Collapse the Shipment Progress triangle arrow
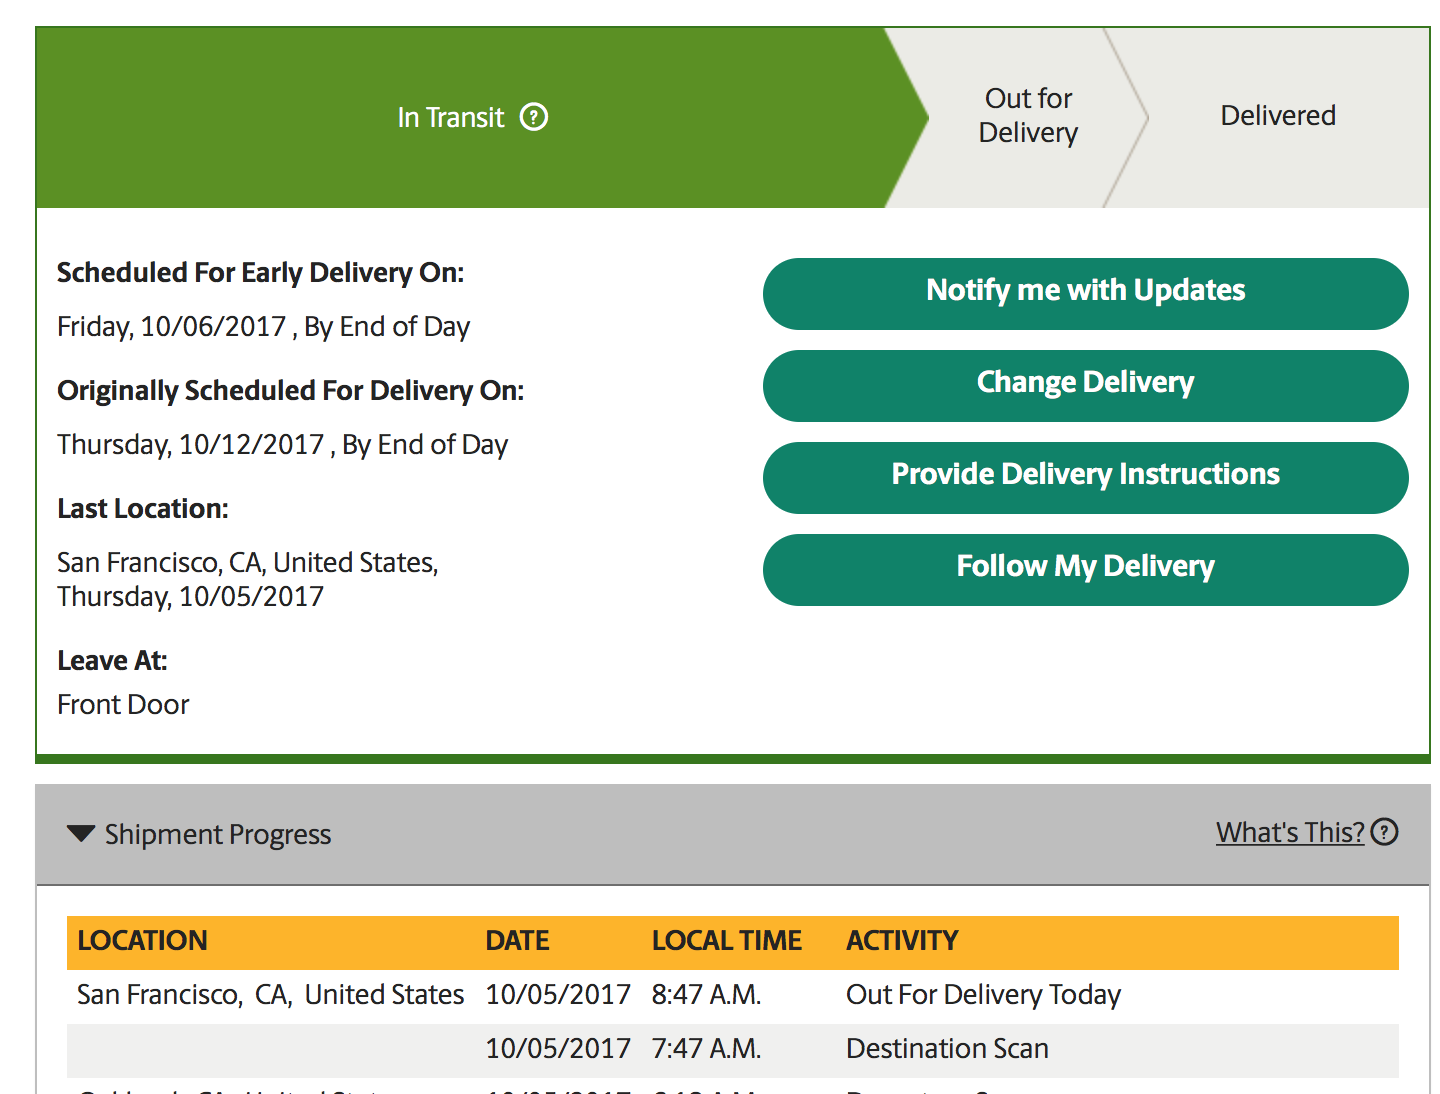 81,833
